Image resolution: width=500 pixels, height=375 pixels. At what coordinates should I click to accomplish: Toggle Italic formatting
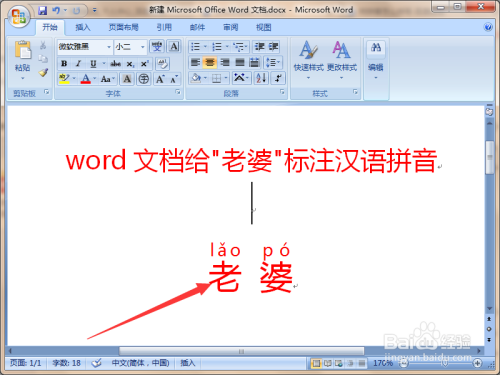(78, 63)
